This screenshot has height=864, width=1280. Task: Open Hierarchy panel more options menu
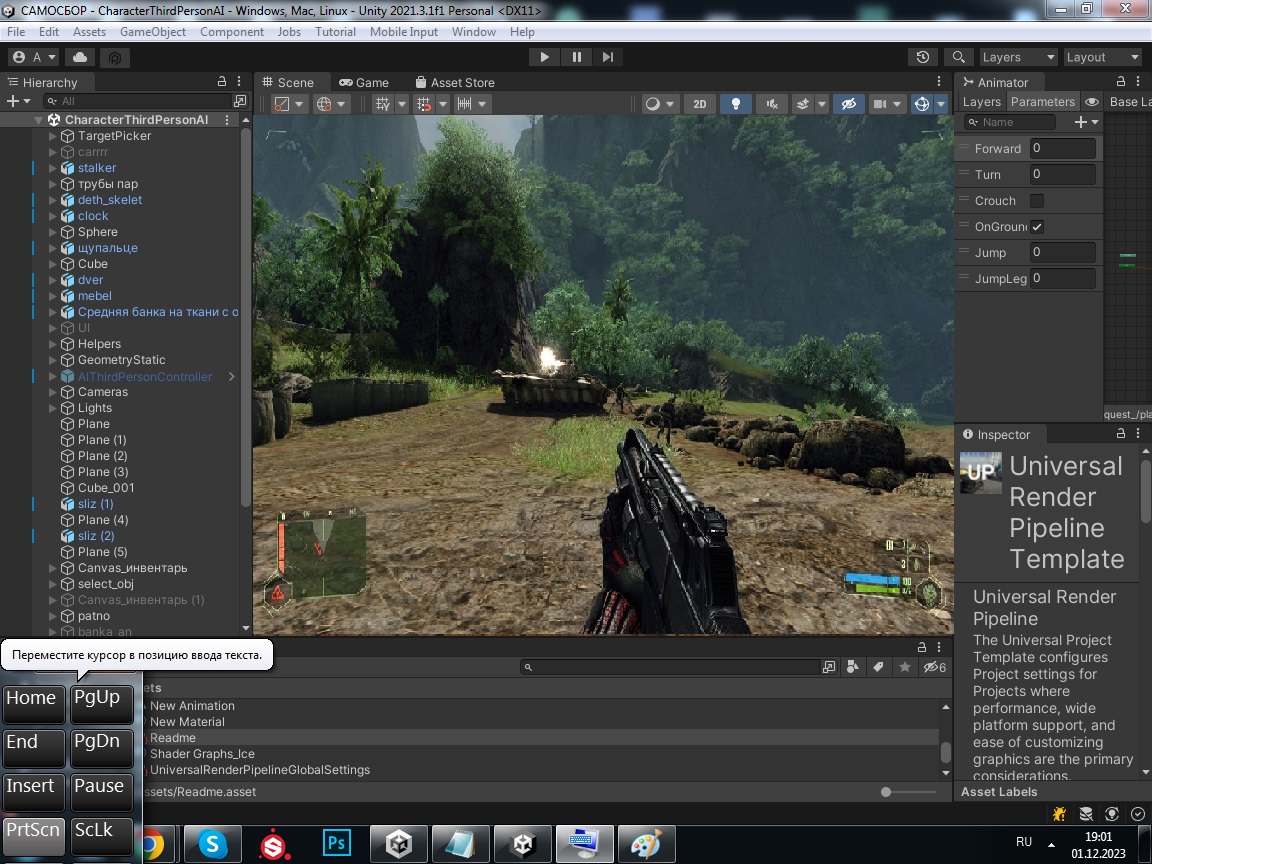(x=240, y=82)
